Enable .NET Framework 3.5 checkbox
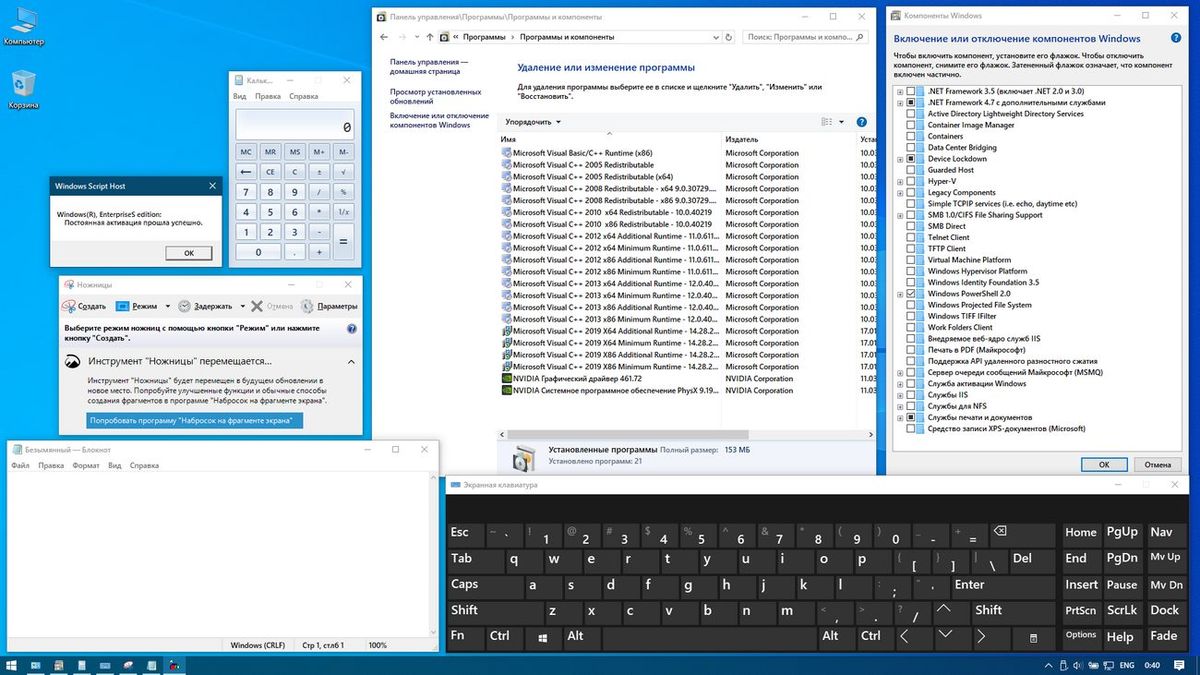Image resolution: width=1200 pixels, height=675 pixels. (x=910, y=91)
